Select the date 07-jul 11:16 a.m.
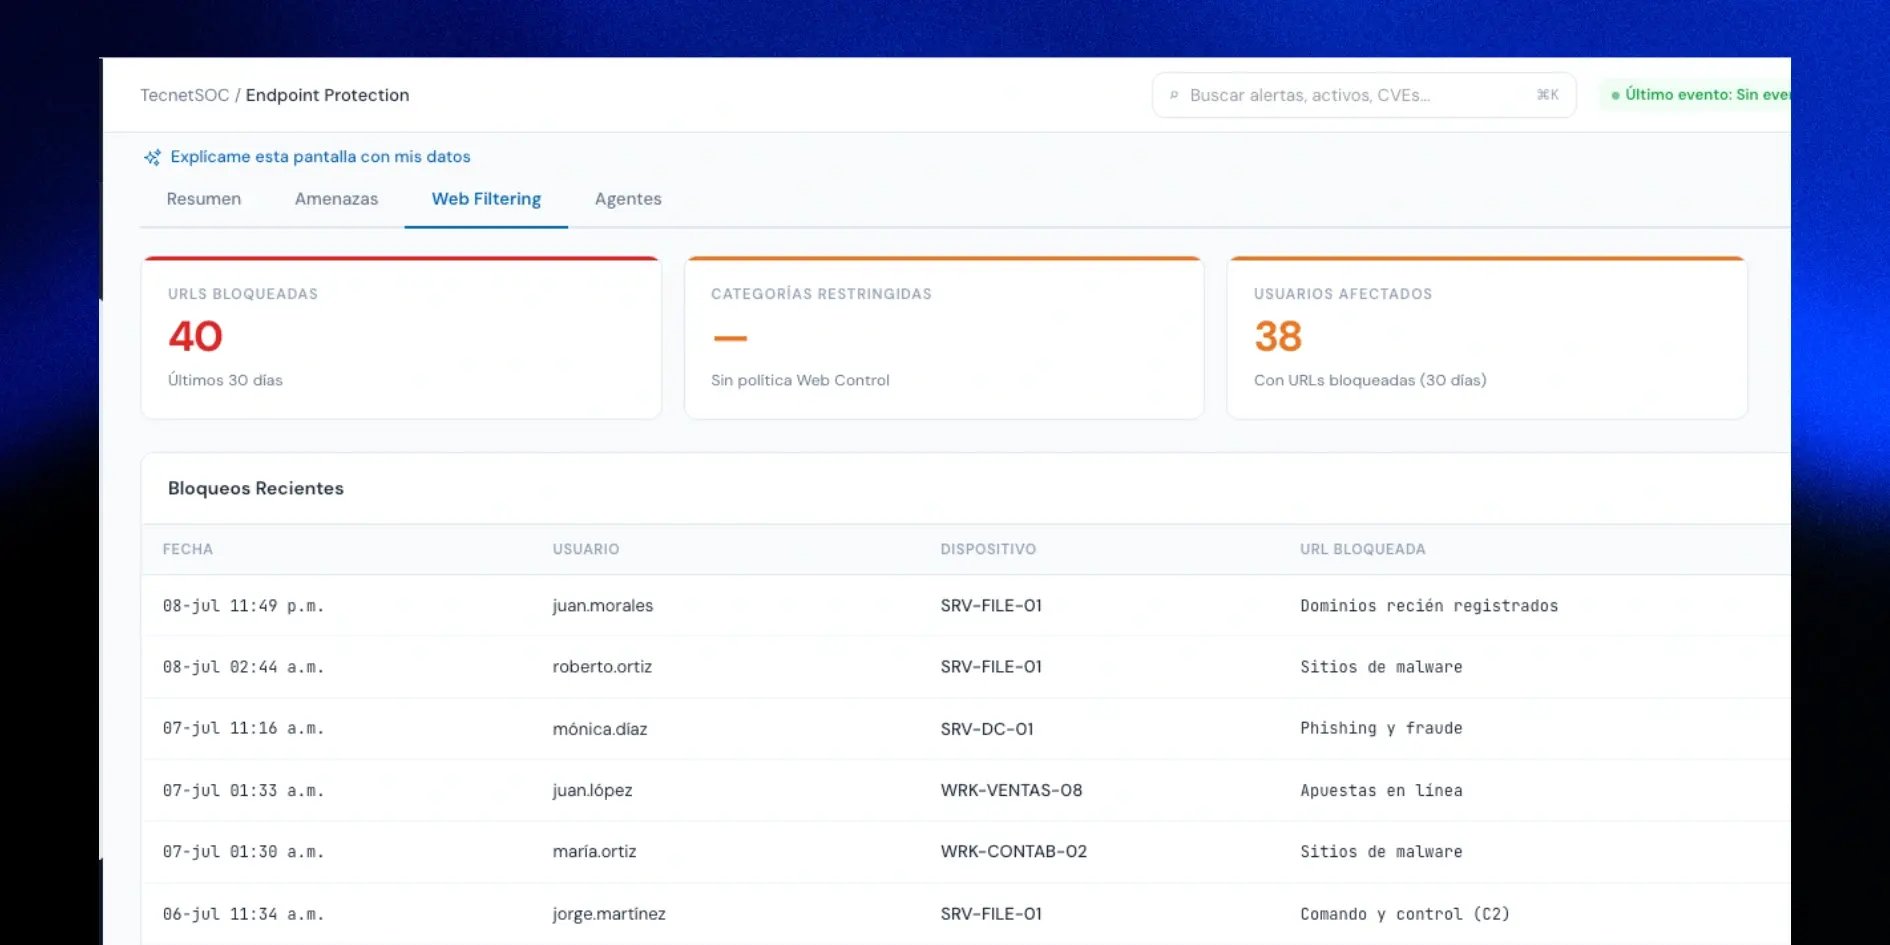This screenshot has width=1890, height=945. [x=243, y=729]
